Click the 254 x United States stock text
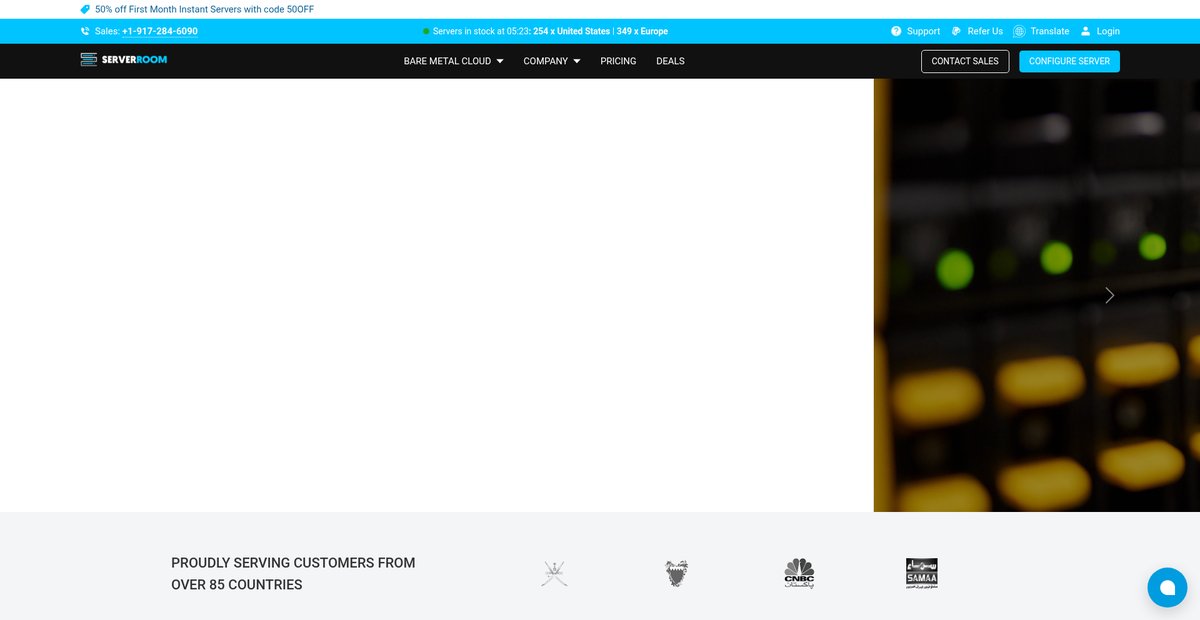 (x=572, y=31)
